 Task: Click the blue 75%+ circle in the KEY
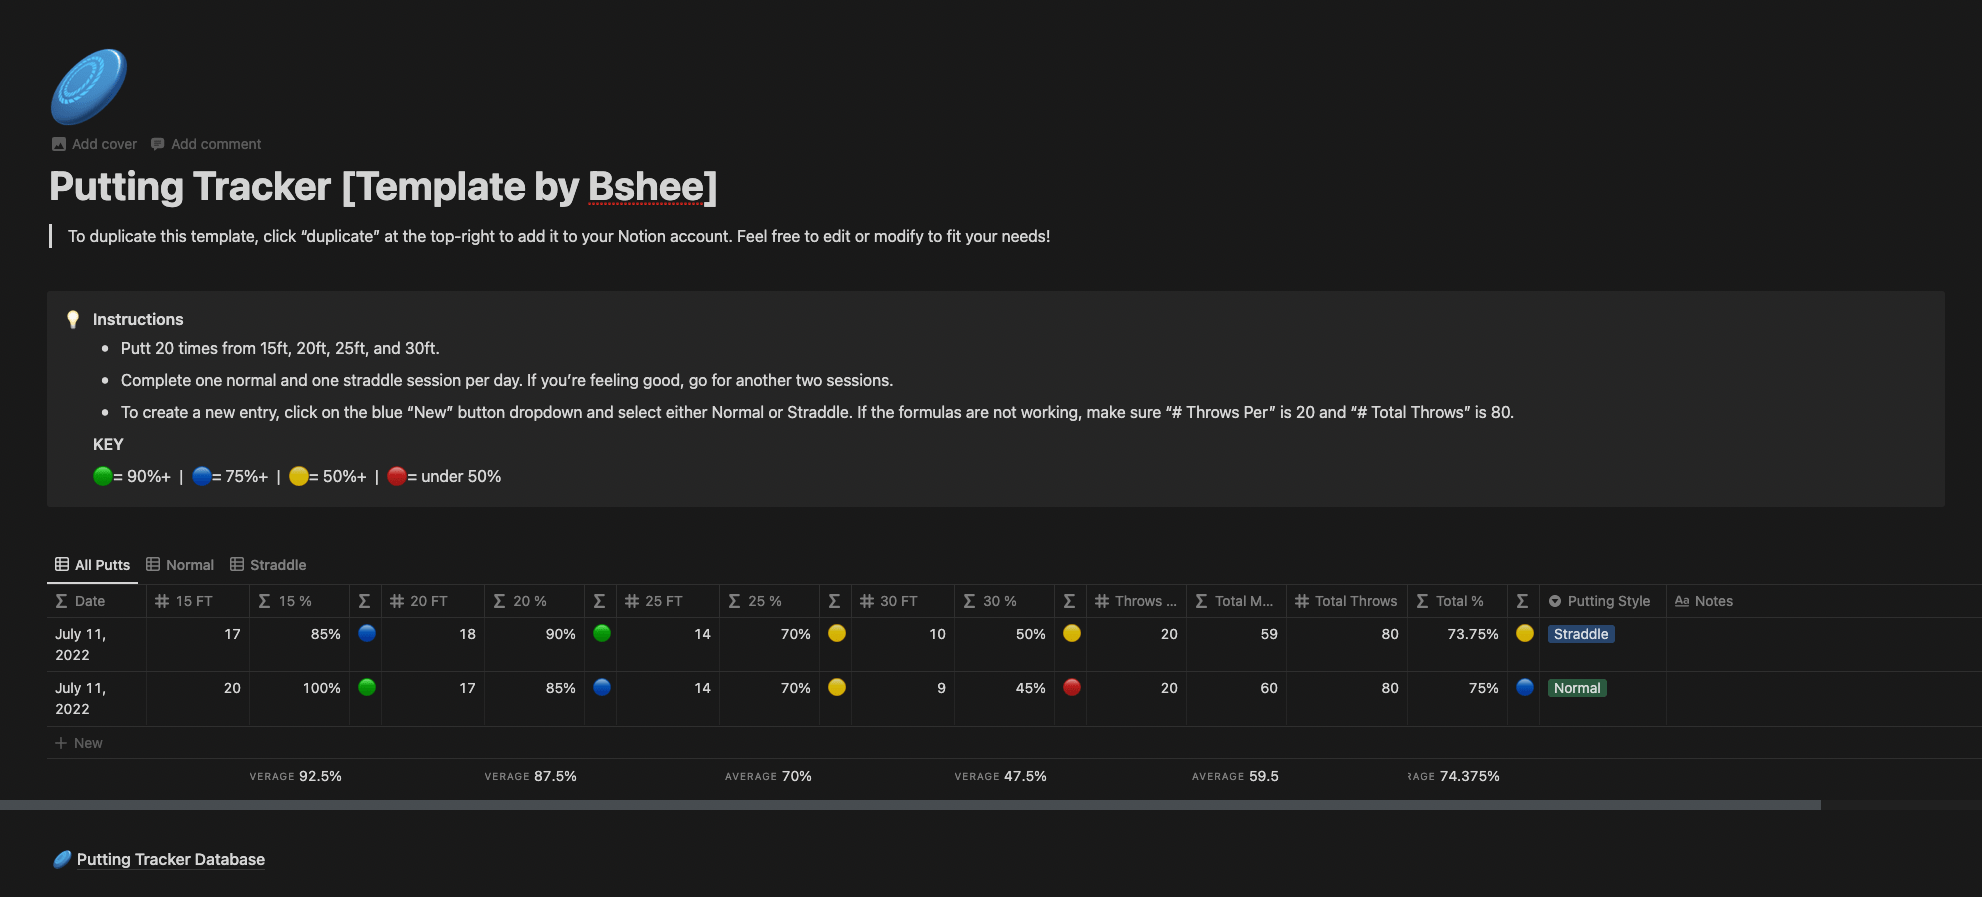(x=202, y=476)
